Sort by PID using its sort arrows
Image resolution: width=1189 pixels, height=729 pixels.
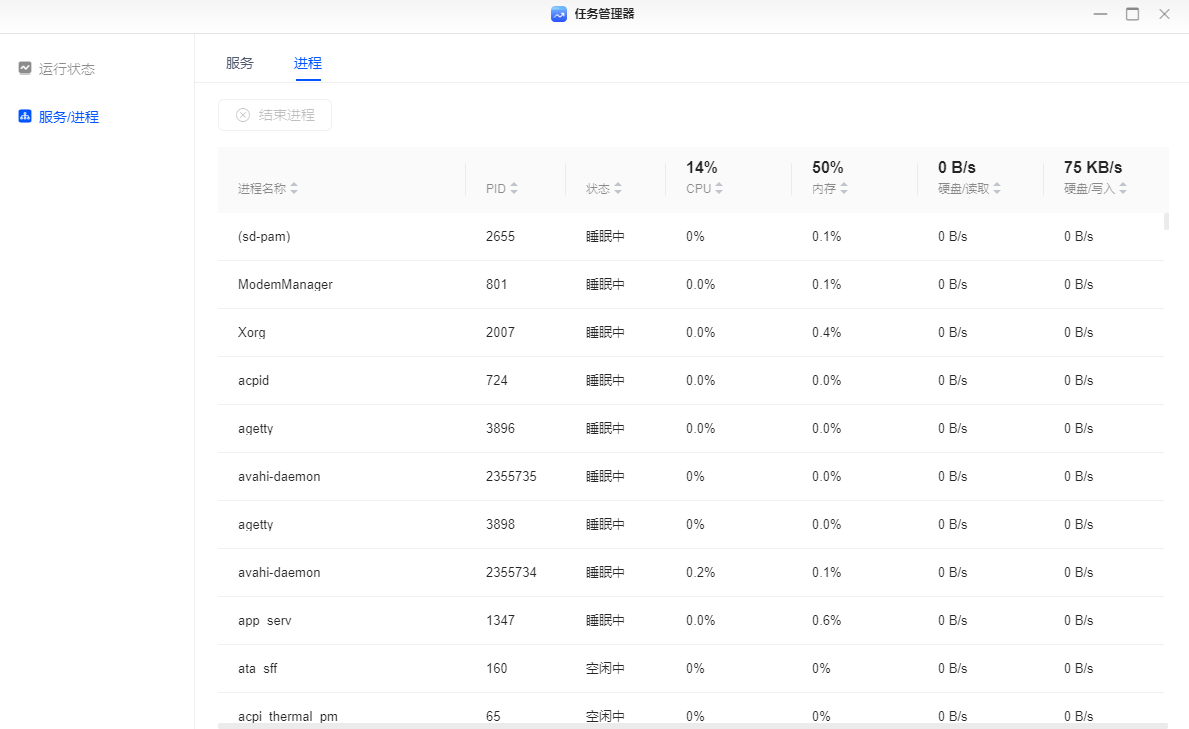[514, 188]
